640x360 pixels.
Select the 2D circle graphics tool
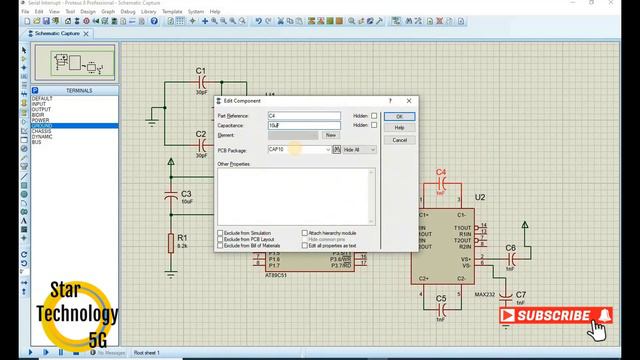[24, 194]
